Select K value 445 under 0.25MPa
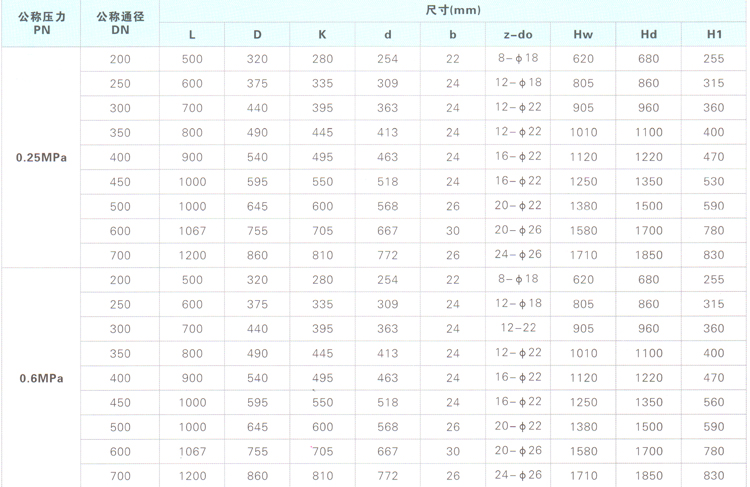Image resolution: width=750 pixels, height=487 pixels. click(x=322, y=133)
